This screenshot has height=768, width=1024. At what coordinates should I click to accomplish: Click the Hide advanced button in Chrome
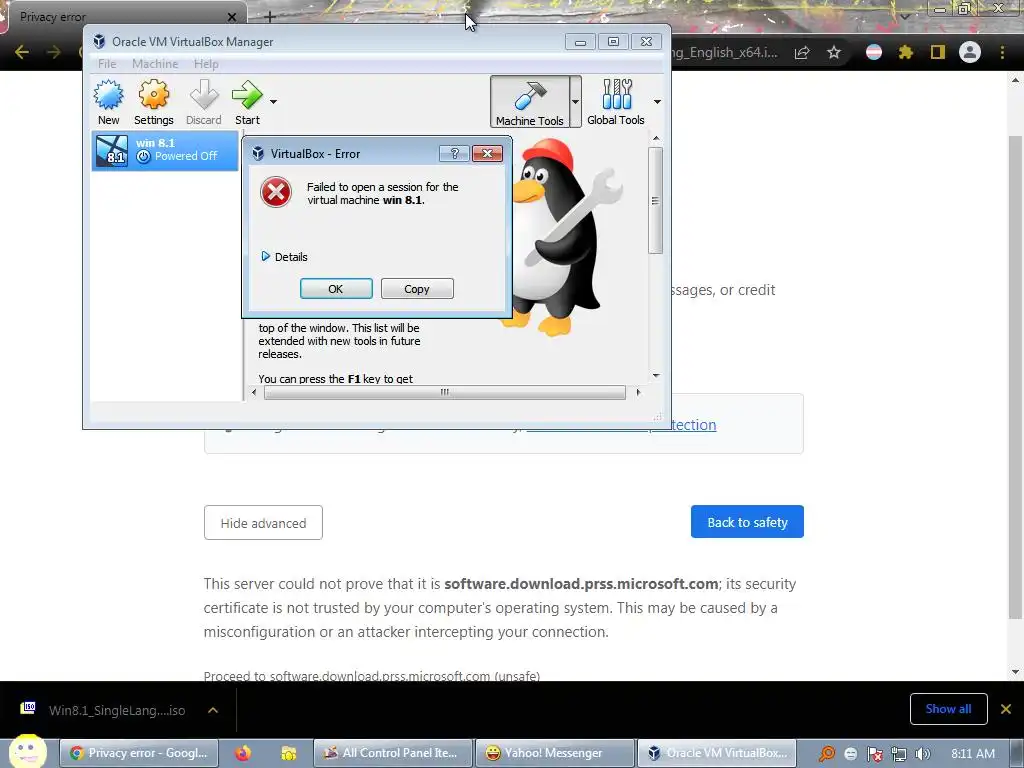tap(263, 522)
